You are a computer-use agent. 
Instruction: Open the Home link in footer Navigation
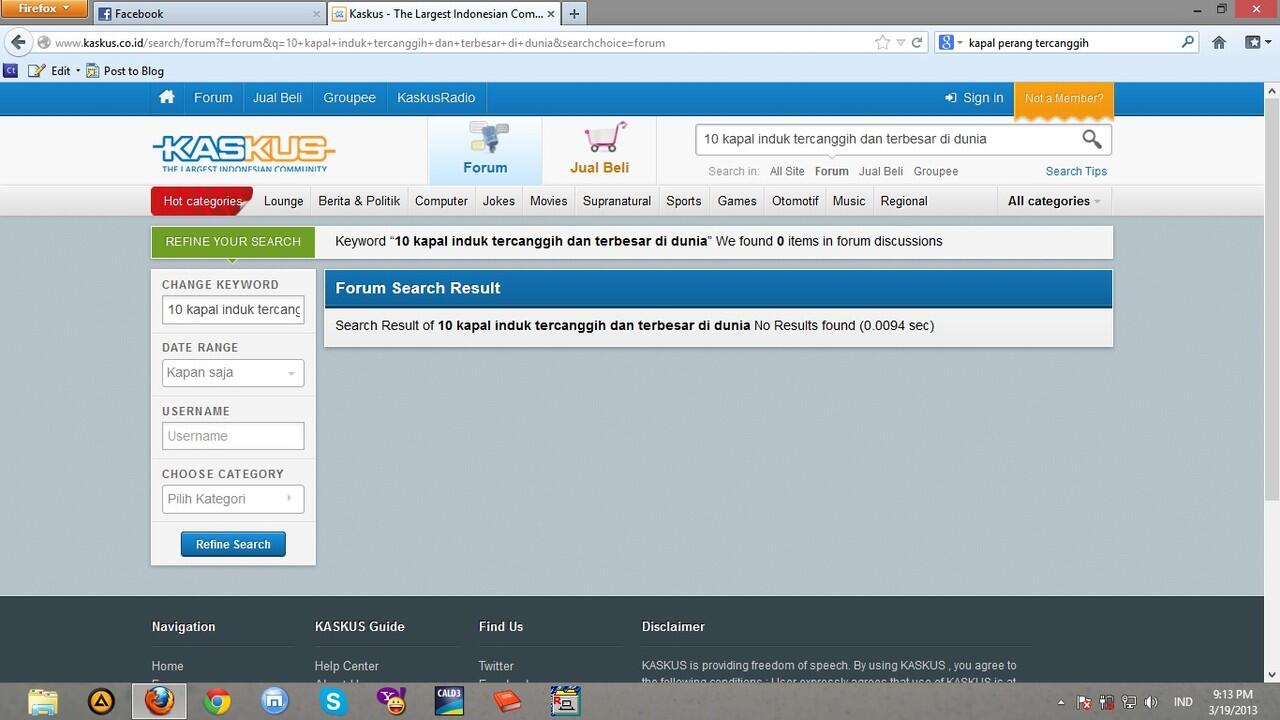168,666
